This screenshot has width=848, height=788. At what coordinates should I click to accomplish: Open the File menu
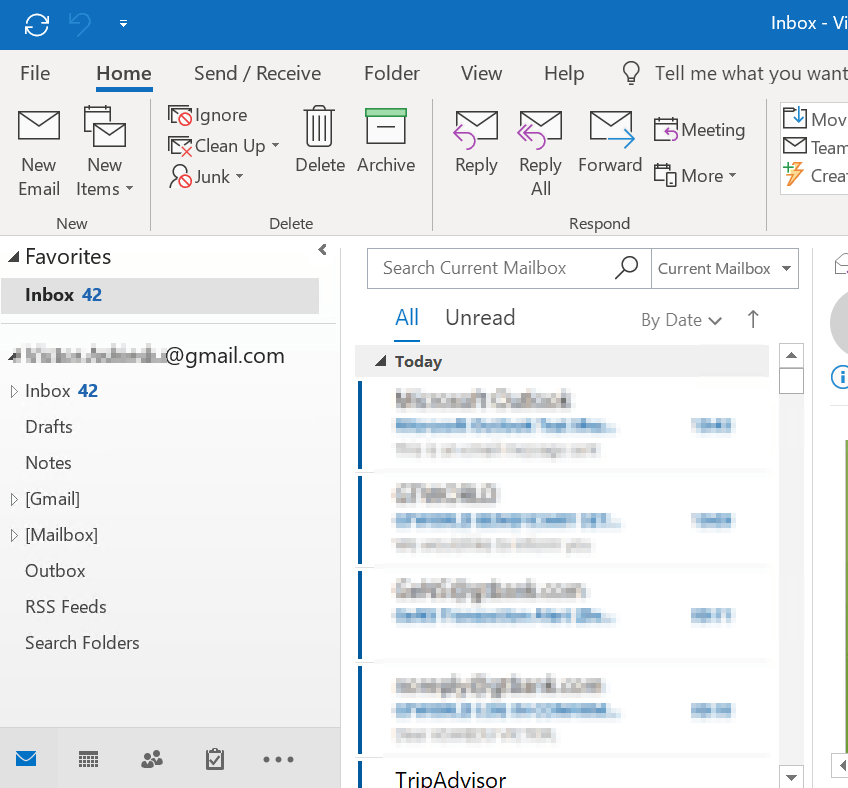(x=35, y=73)
